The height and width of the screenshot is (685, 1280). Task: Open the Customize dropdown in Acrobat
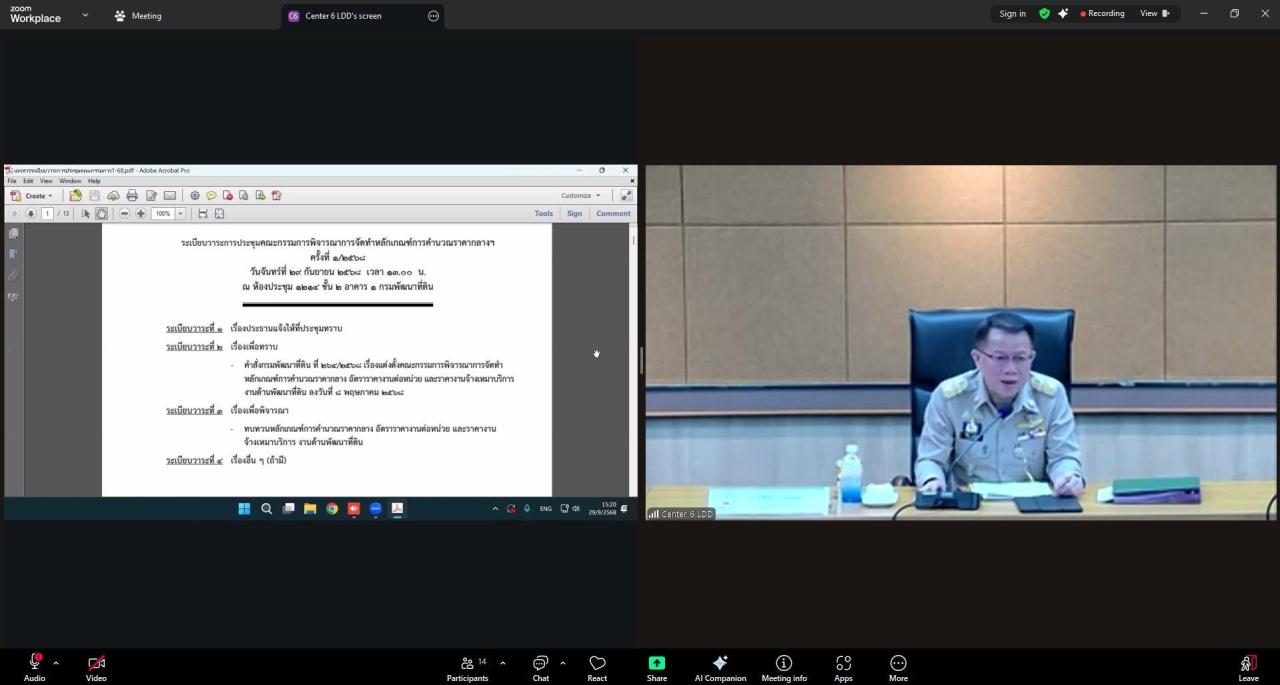tap(581, 195)
